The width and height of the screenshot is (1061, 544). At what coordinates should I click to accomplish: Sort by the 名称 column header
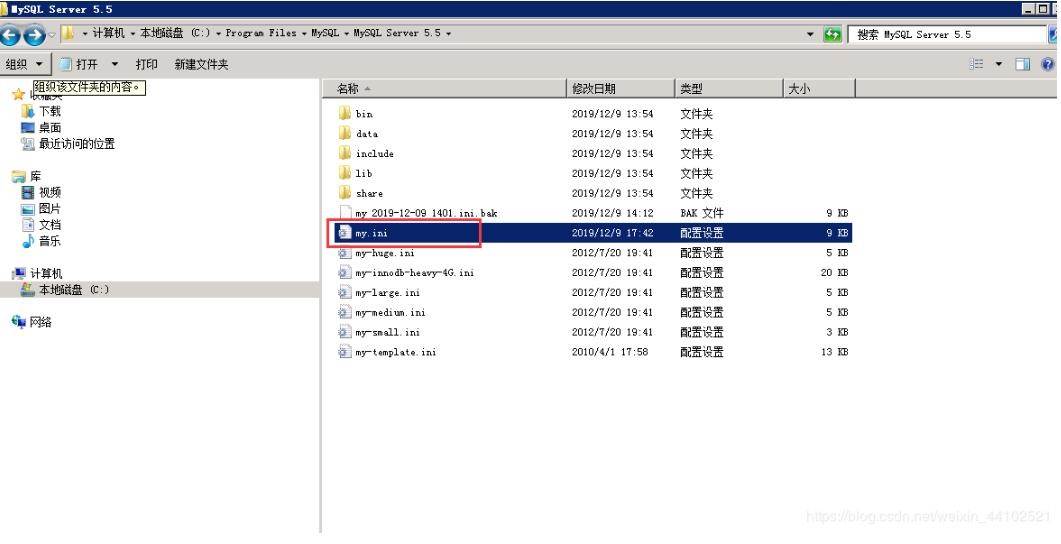(x=444, y=89)
